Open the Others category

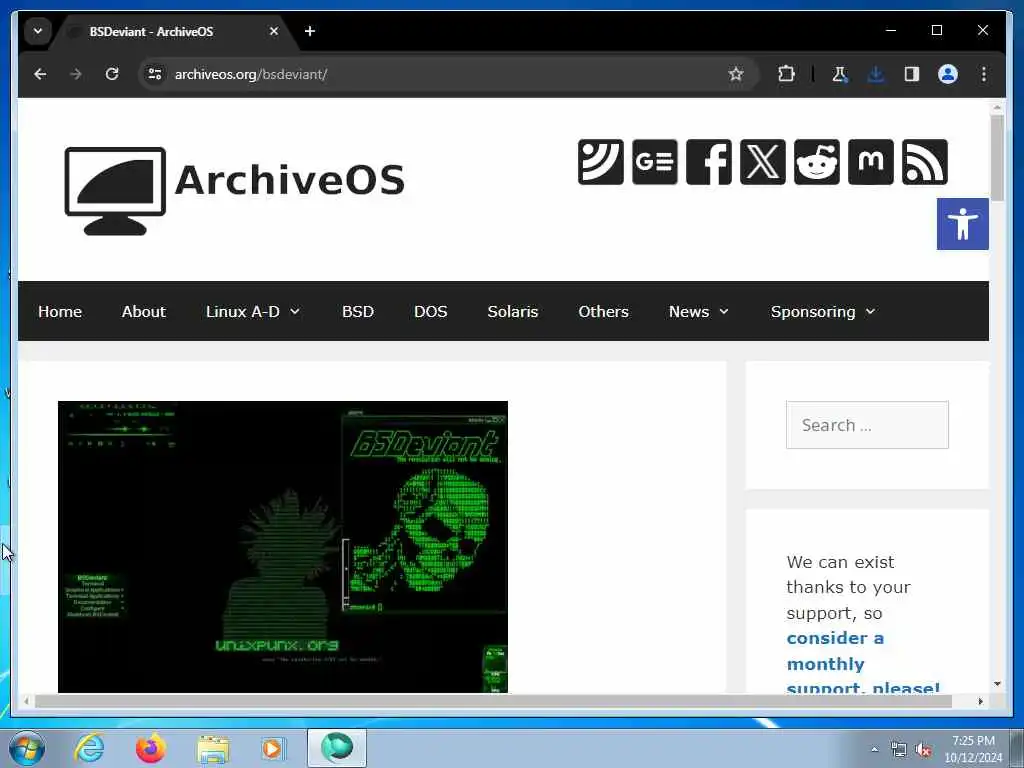(603, 312)
